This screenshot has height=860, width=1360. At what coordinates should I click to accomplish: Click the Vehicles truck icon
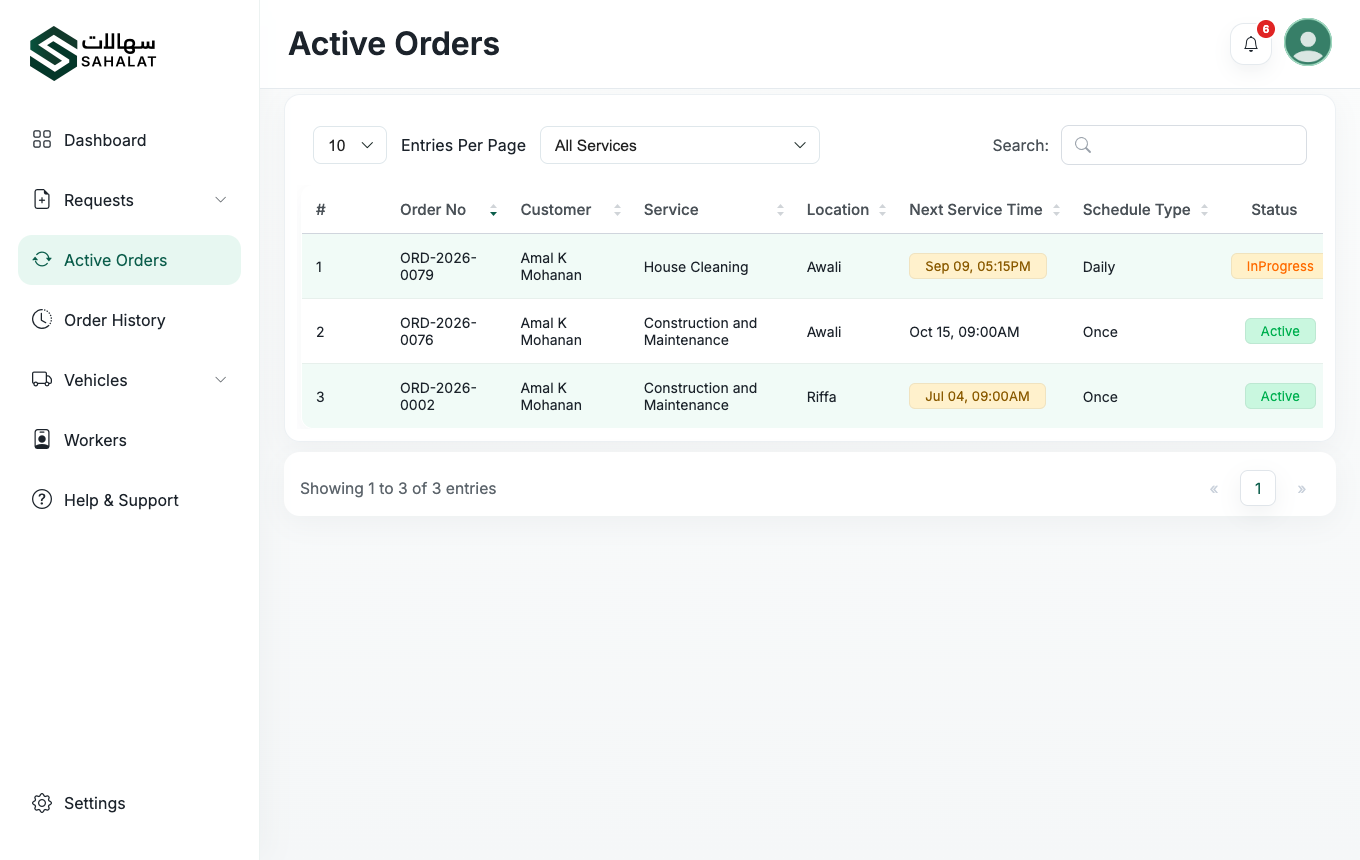pyautogui.click(x=42, y=379)
